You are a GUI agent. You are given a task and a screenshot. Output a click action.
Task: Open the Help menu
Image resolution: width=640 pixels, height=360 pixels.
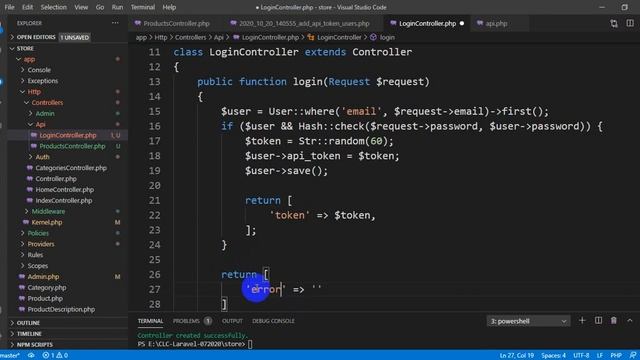pyautogui.click(x=169, y=7)
